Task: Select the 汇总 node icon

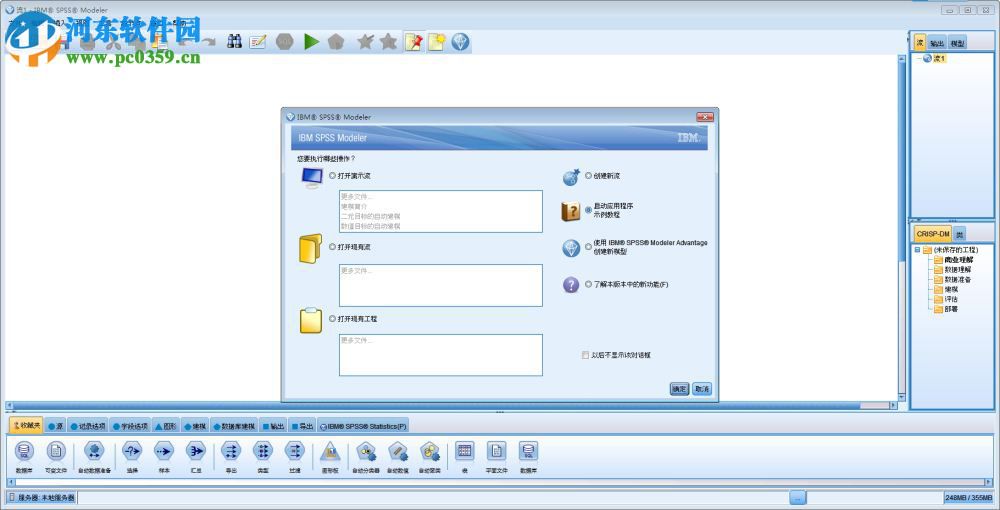Action: (x=196, y=456)
